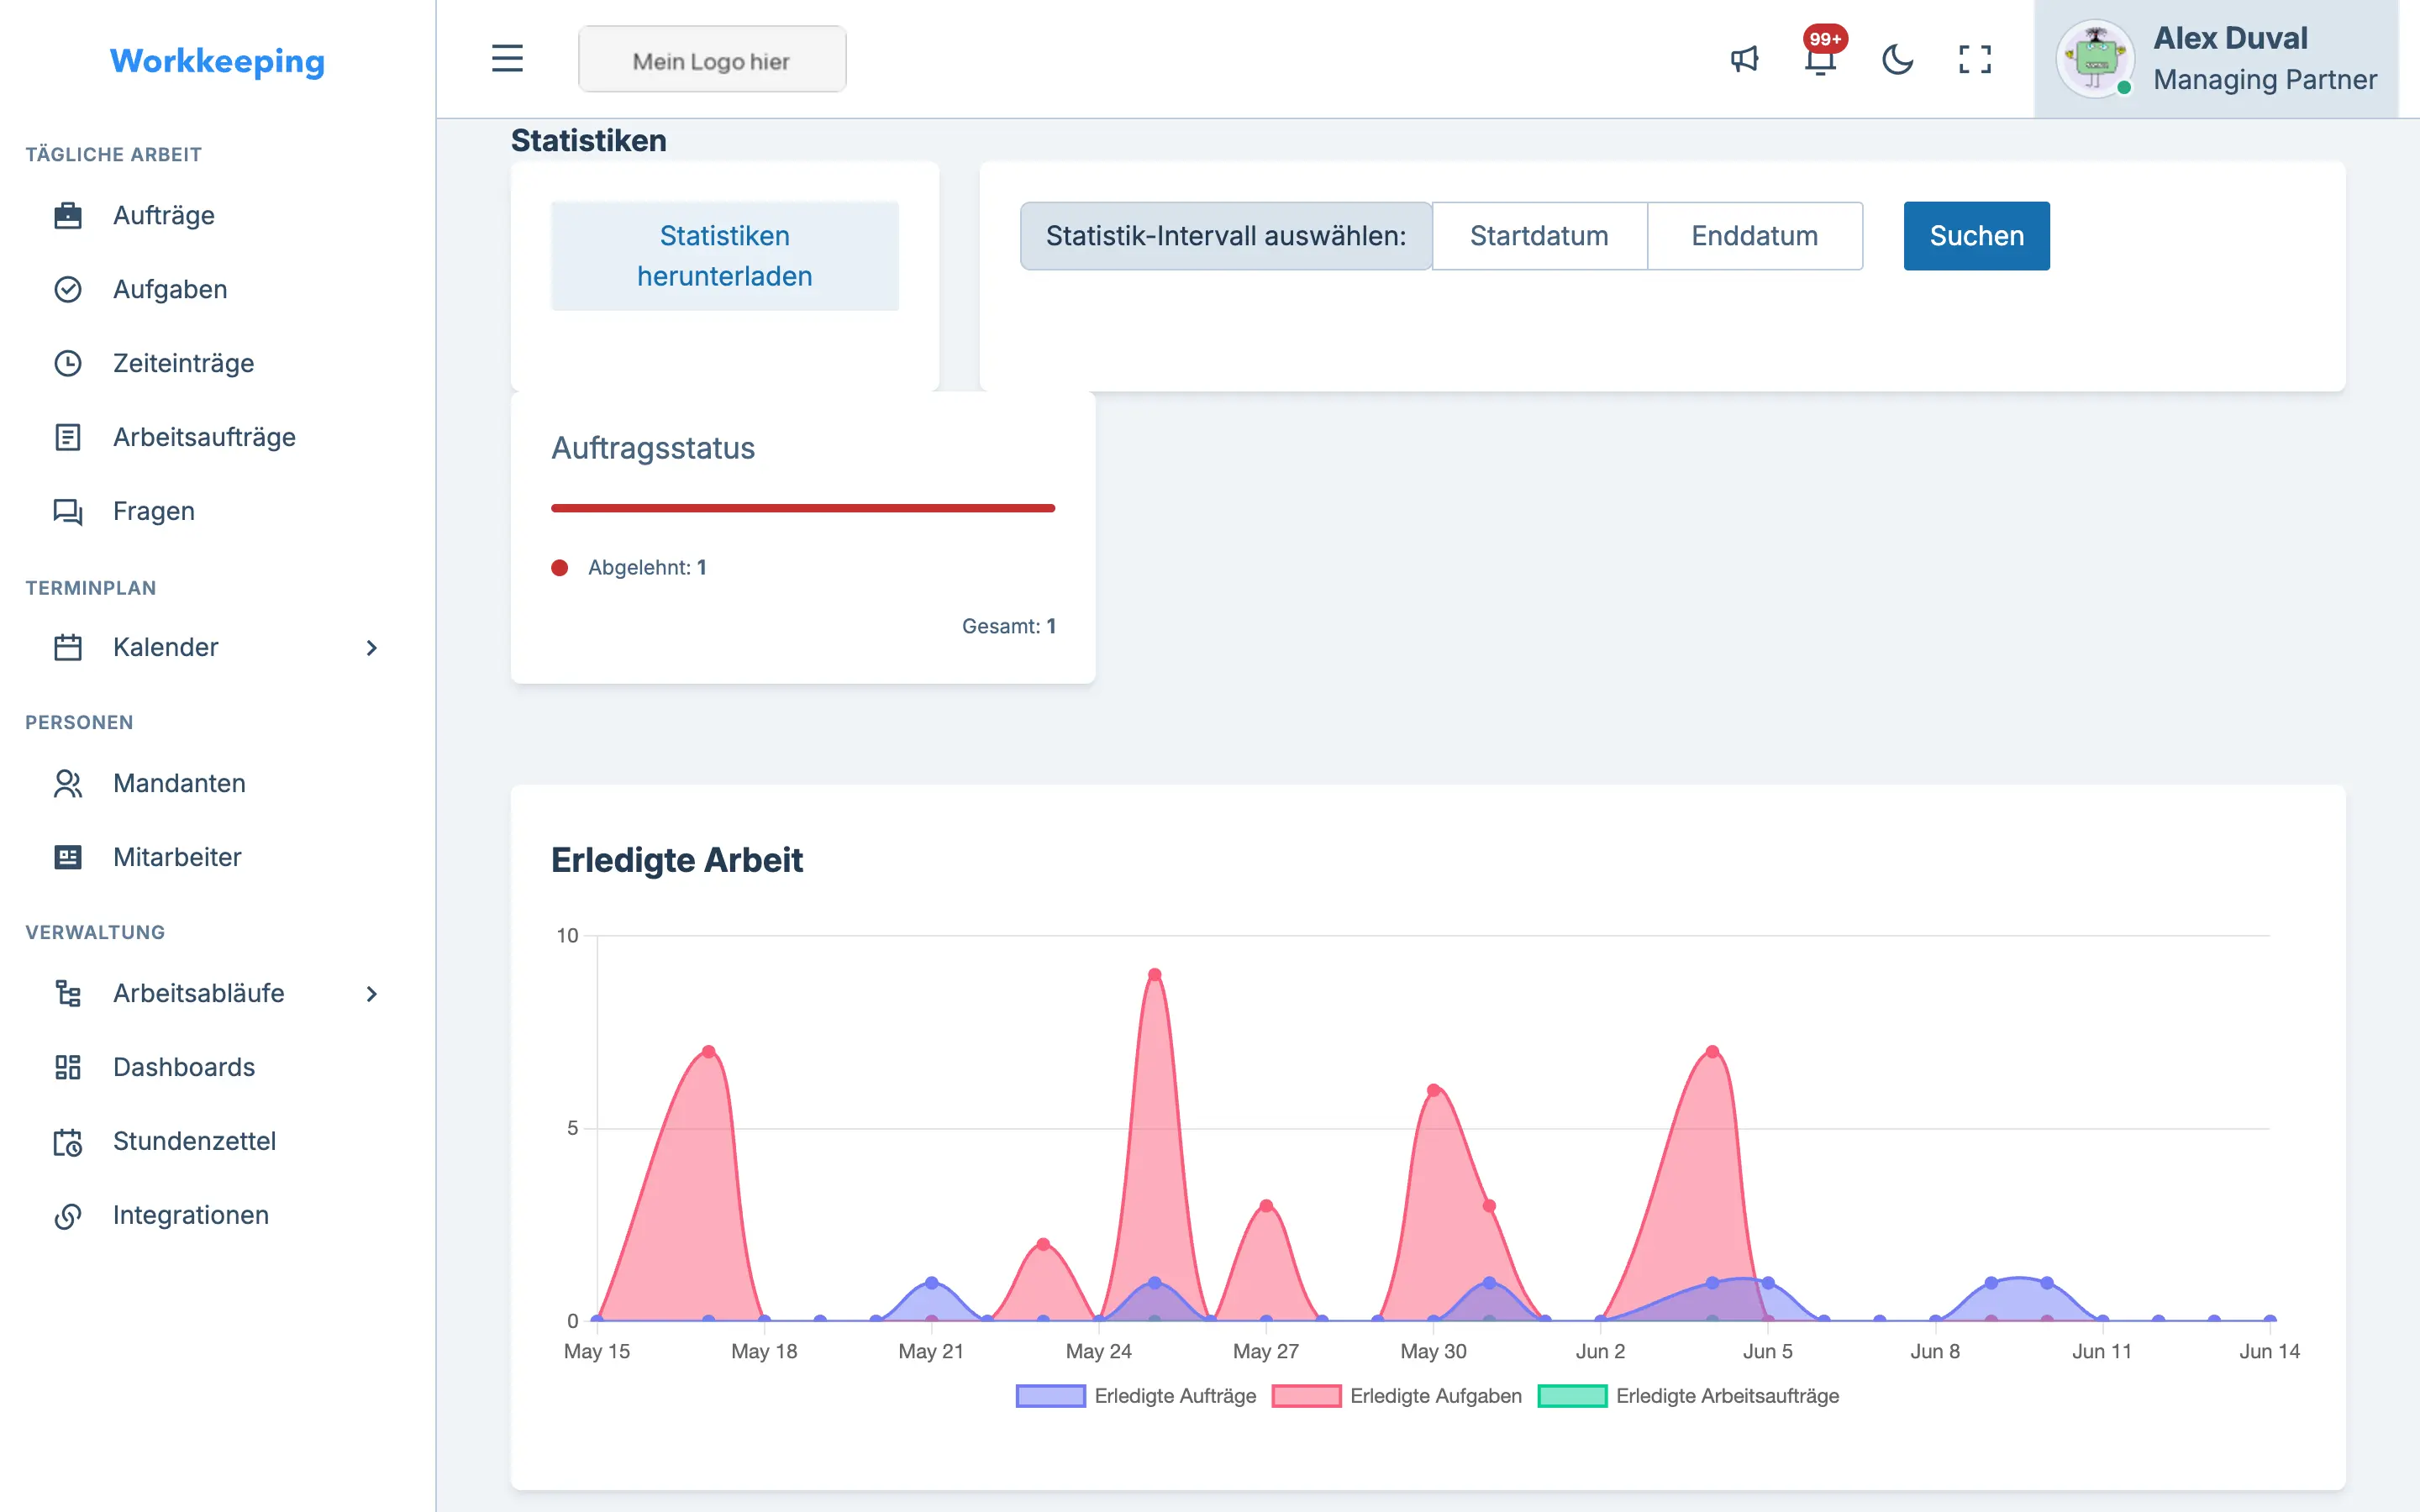Expand the Arbeitsabläufe submenu chevron

click(371, 993)
